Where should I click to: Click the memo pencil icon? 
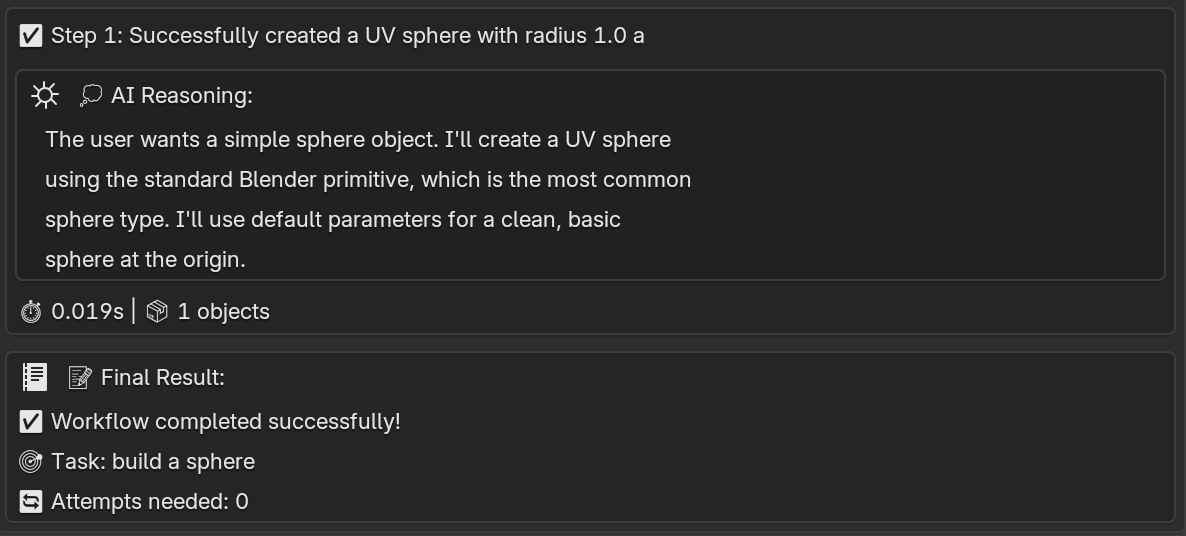(x=80, y=377)
